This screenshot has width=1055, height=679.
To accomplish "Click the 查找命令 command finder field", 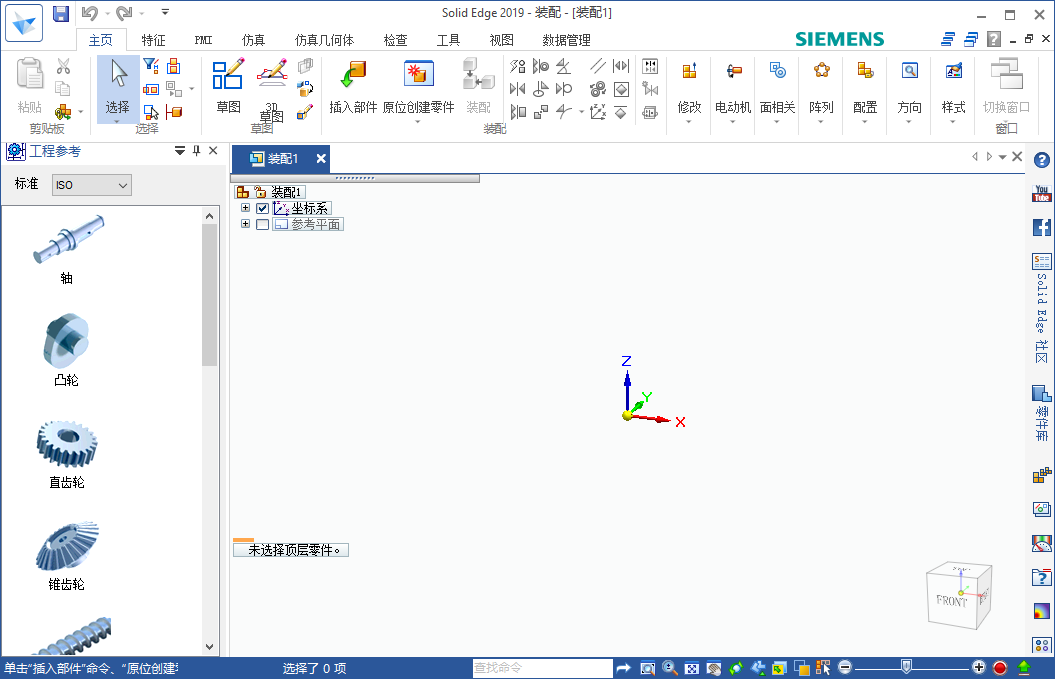I will pos(542,668).
